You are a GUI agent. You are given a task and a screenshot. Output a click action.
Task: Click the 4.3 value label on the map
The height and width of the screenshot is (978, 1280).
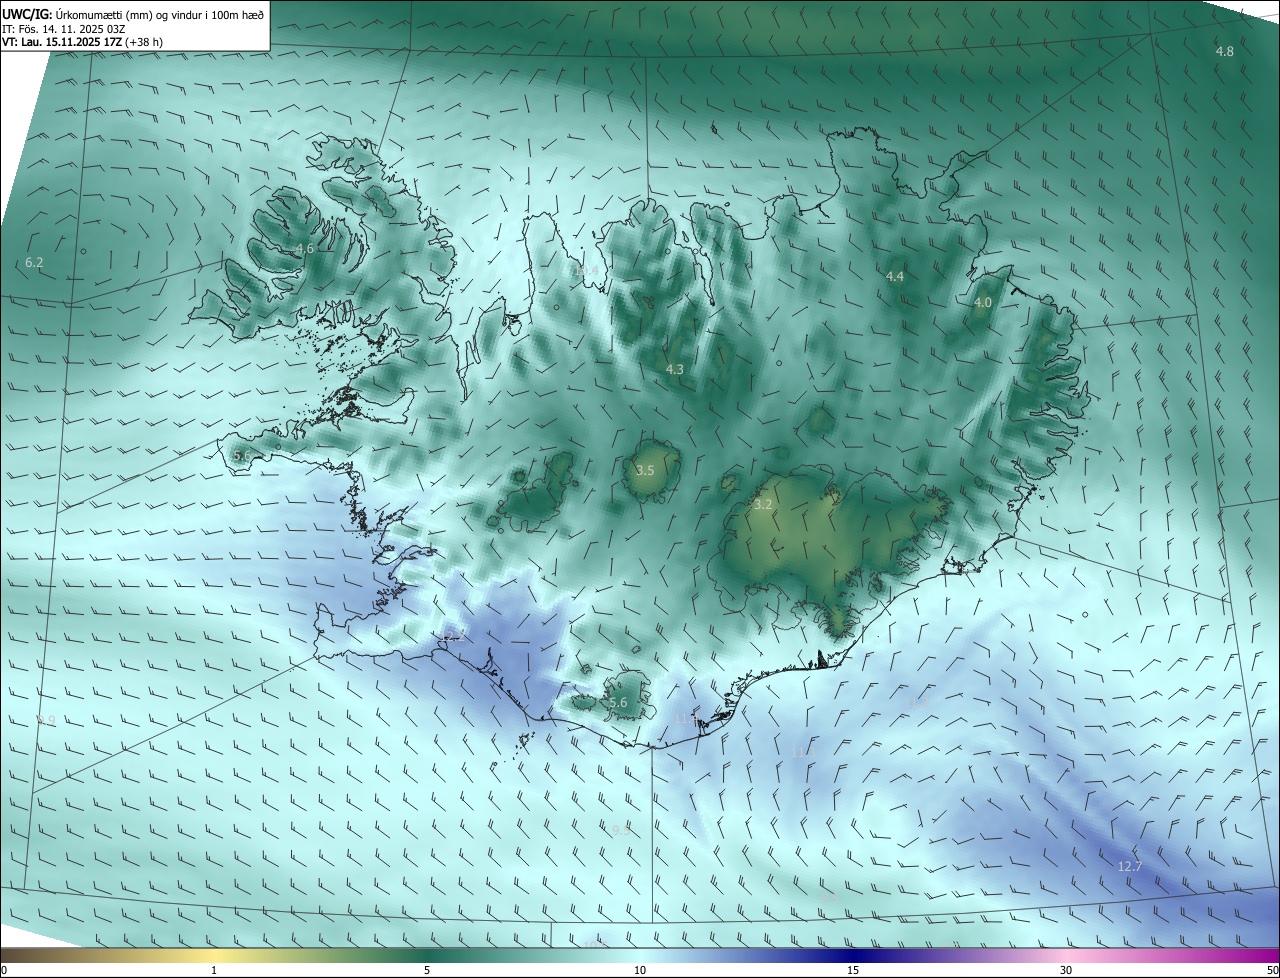(675, 369)
